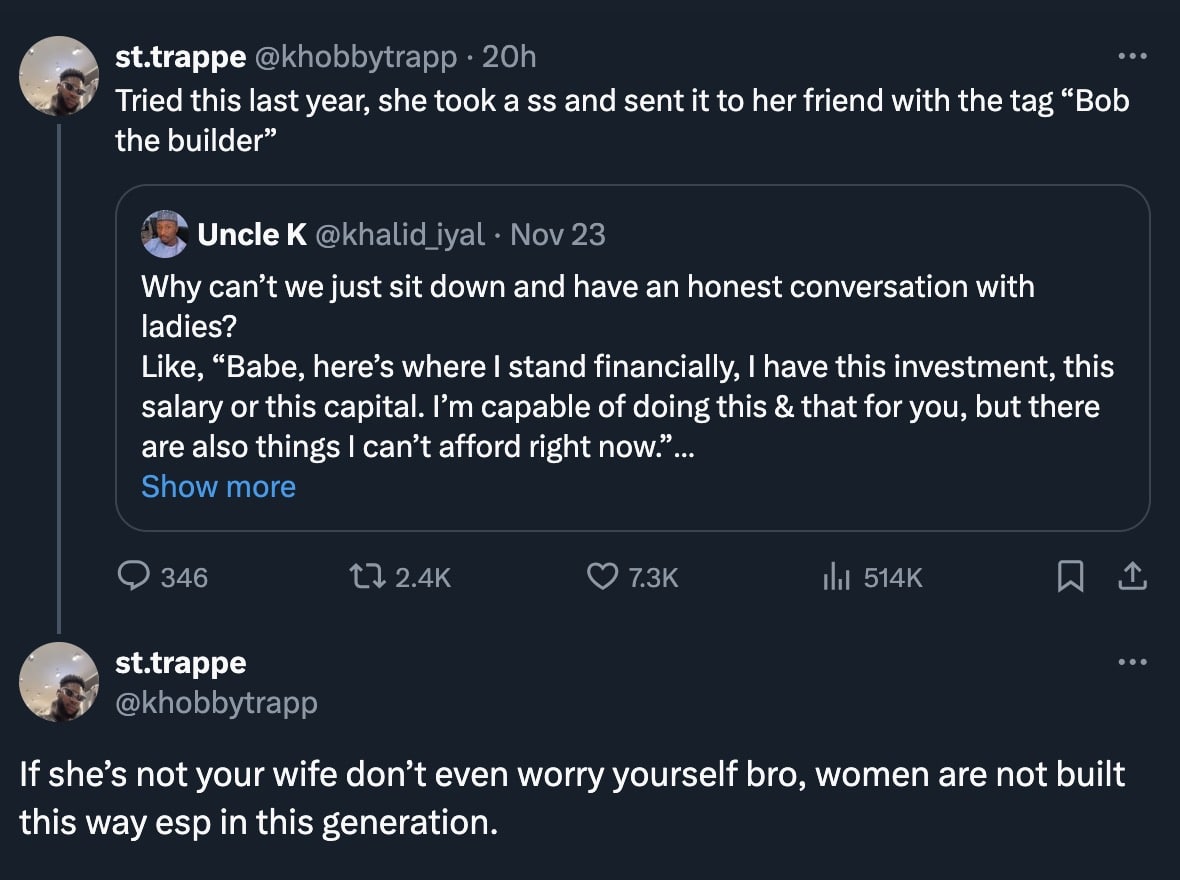This screenshot has height=880, width=1180.
Task: Click the @khobbytrapp handle beside 20h
Action: coord(356,57)
